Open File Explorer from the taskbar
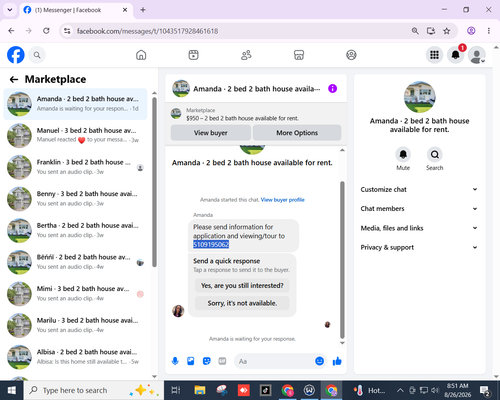This screenshot has height=400, width=500. [200, 390]
